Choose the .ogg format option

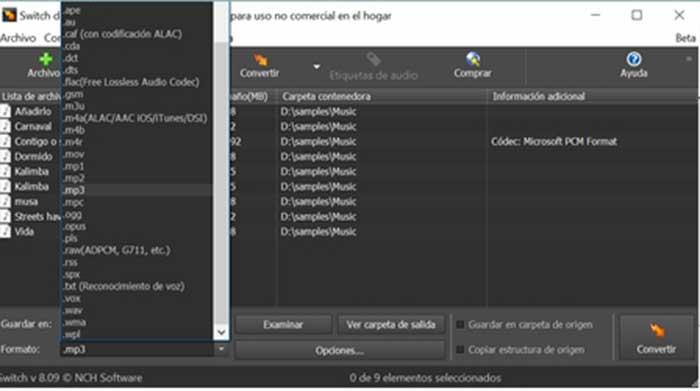pos(137,215)
